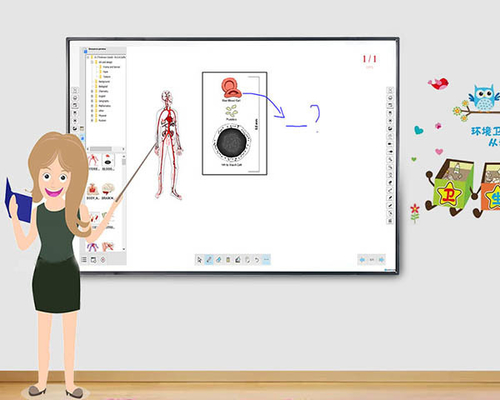
Task: Click the Resource panel title tab
Action: tap(97, 49)
